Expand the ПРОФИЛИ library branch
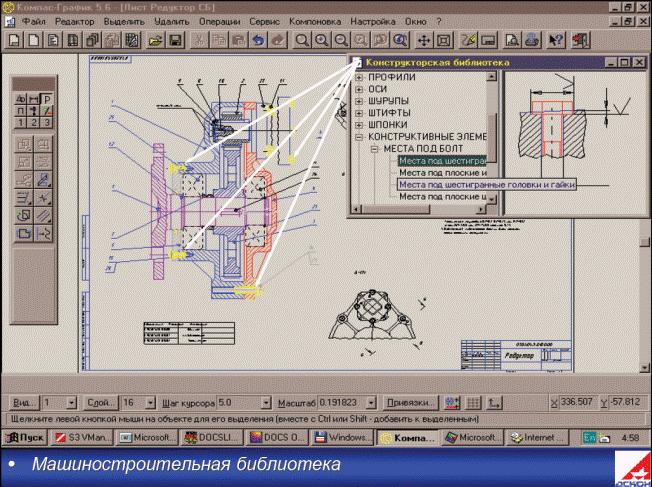652x487 pixels. pos(359,77)
